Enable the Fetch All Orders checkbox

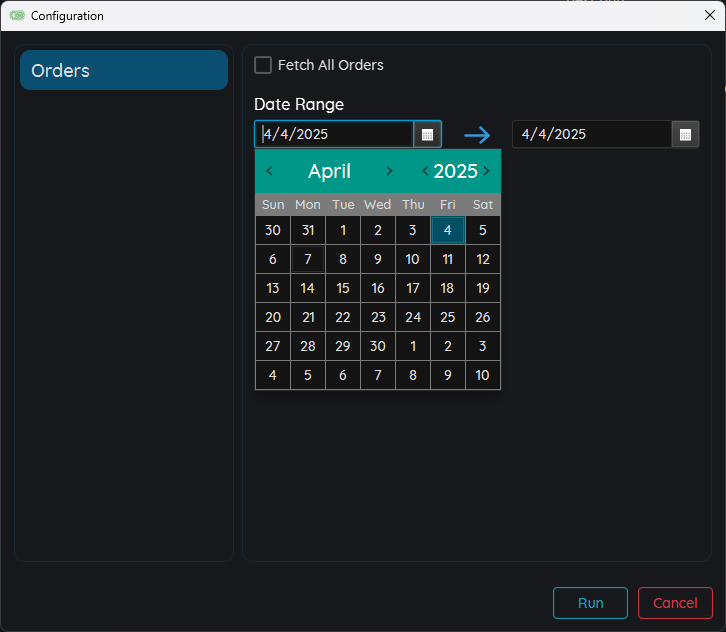click(x=263, y=65)
